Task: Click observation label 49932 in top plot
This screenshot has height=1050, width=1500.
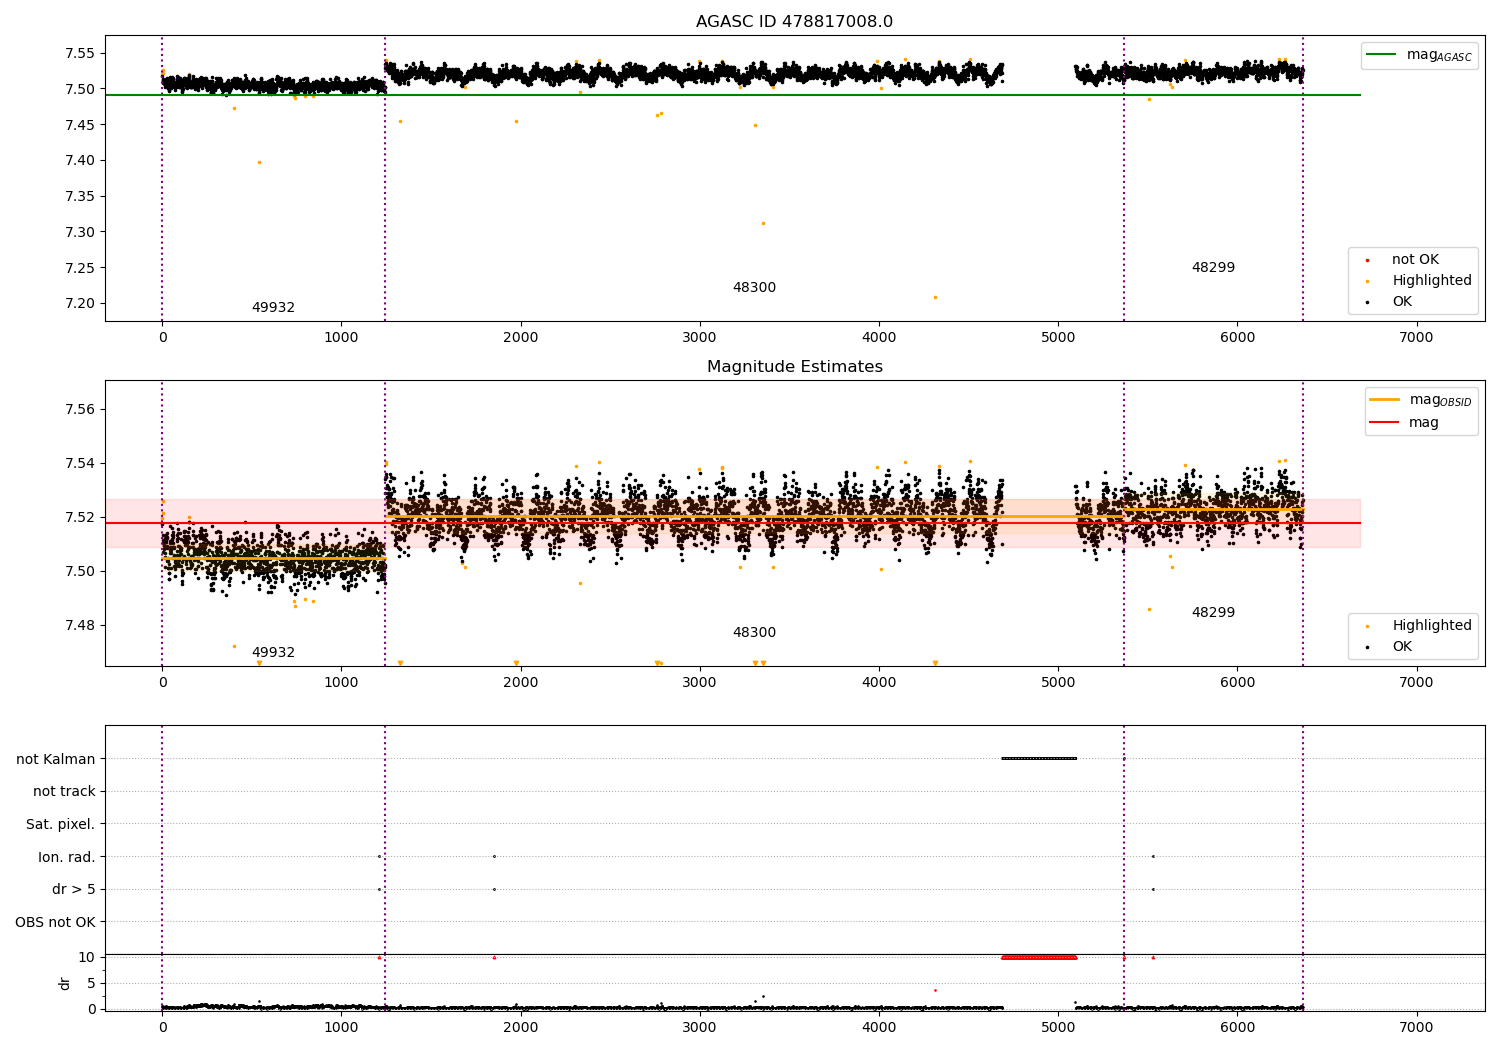Action: 273,308
